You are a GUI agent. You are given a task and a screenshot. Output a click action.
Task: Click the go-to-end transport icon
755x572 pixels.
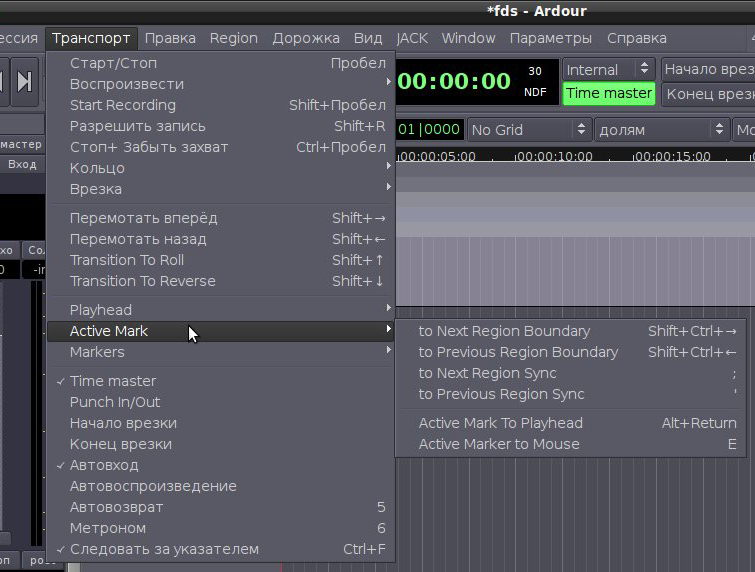[x=25, y=81]
